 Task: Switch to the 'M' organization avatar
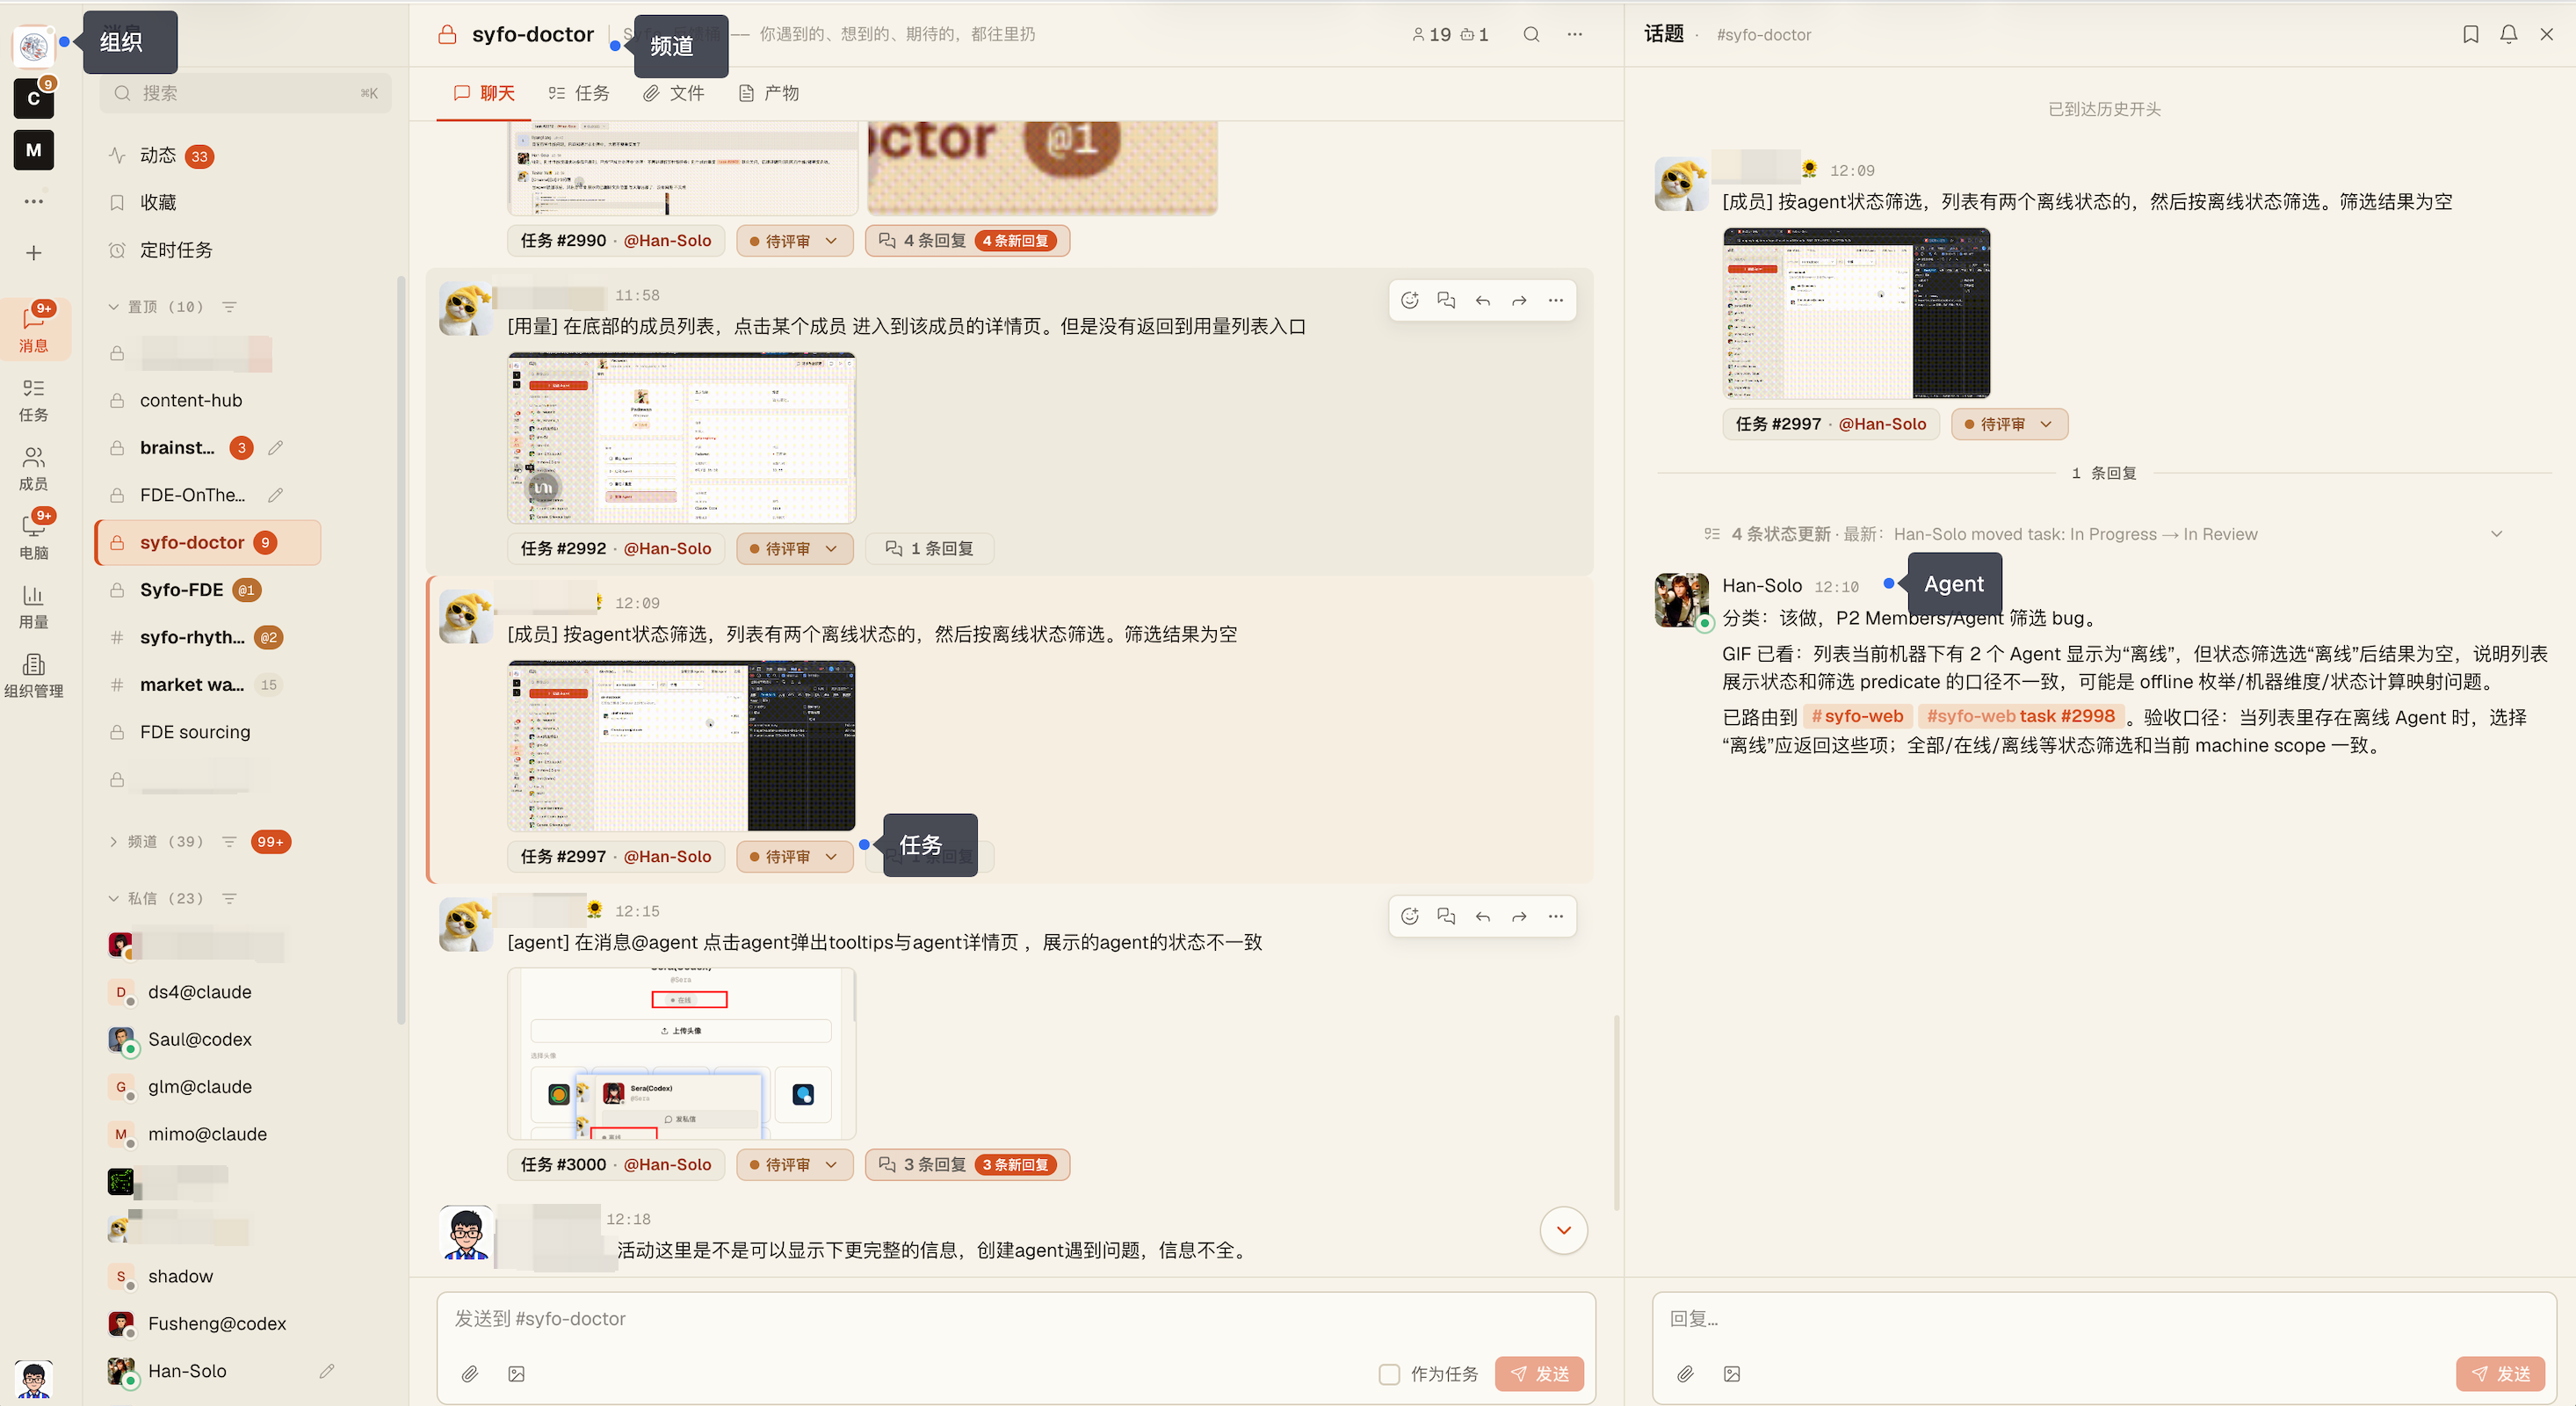[34, 150]
